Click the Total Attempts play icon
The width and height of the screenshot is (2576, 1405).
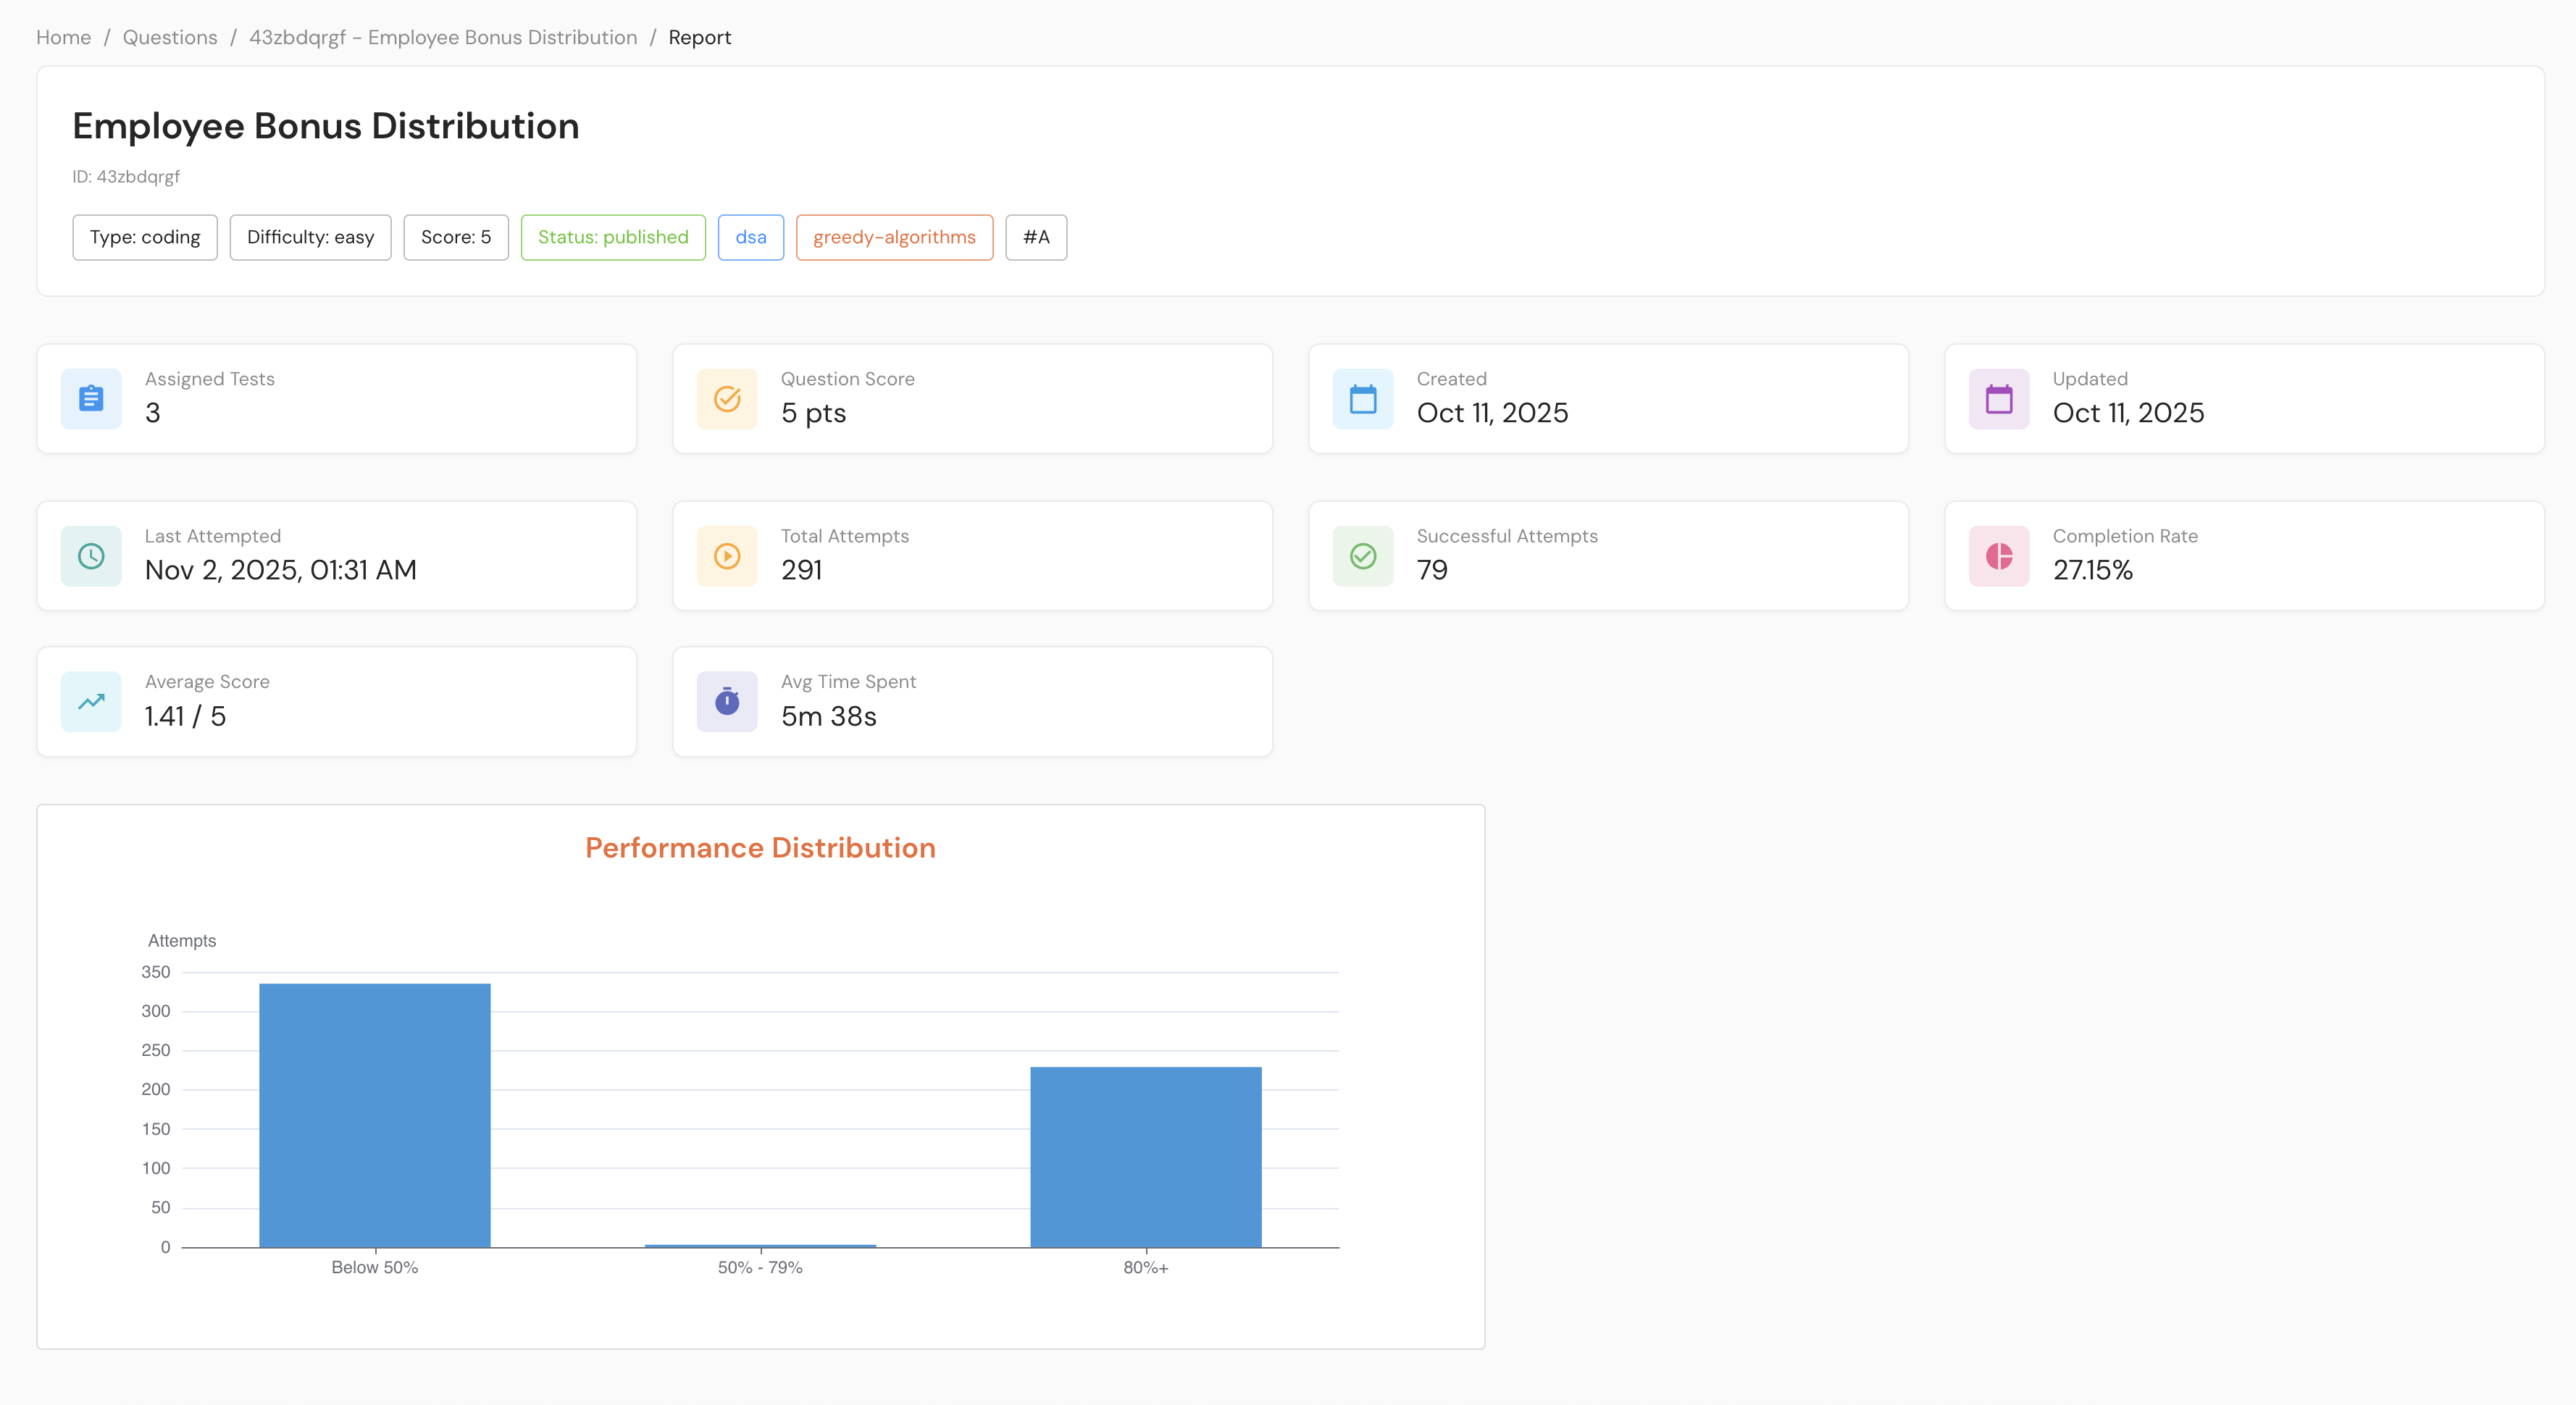(727, 556)
